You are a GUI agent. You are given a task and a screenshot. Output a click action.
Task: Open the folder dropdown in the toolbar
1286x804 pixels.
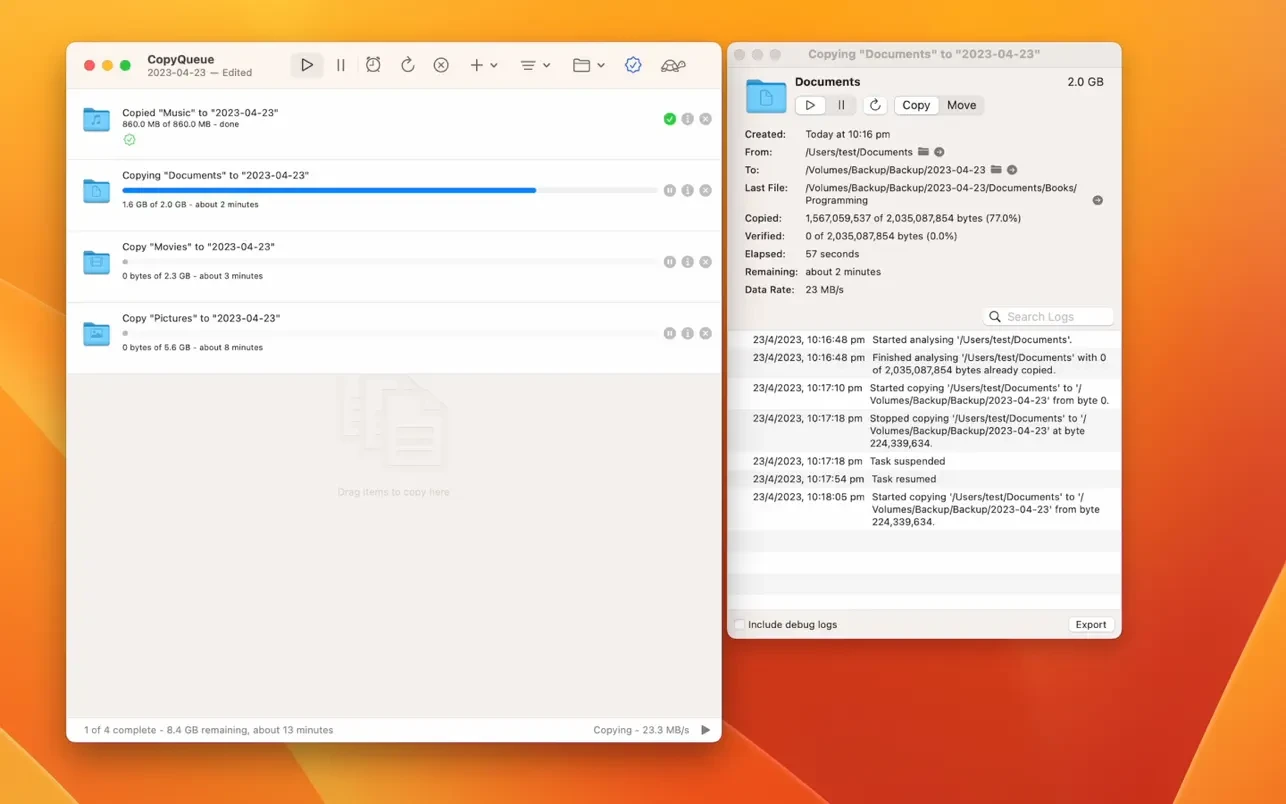(x=588, y=65)
